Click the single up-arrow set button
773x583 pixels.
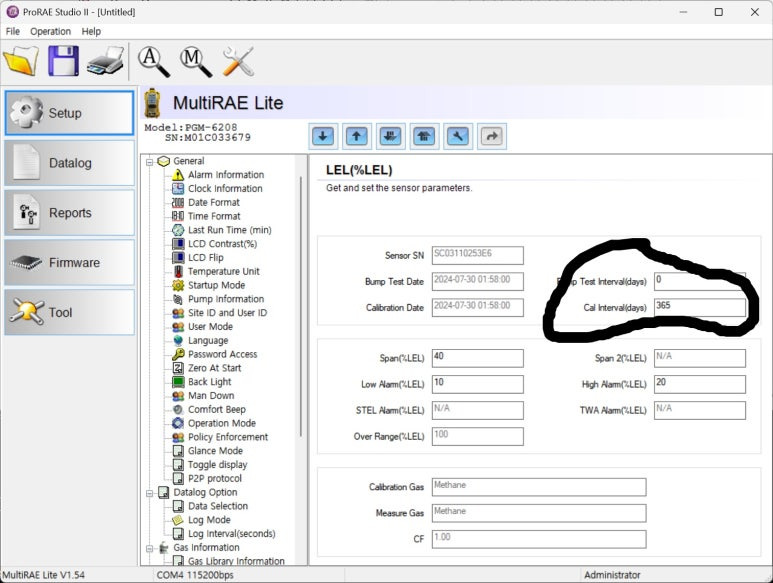pyautogui.click(x=356, y=136)
